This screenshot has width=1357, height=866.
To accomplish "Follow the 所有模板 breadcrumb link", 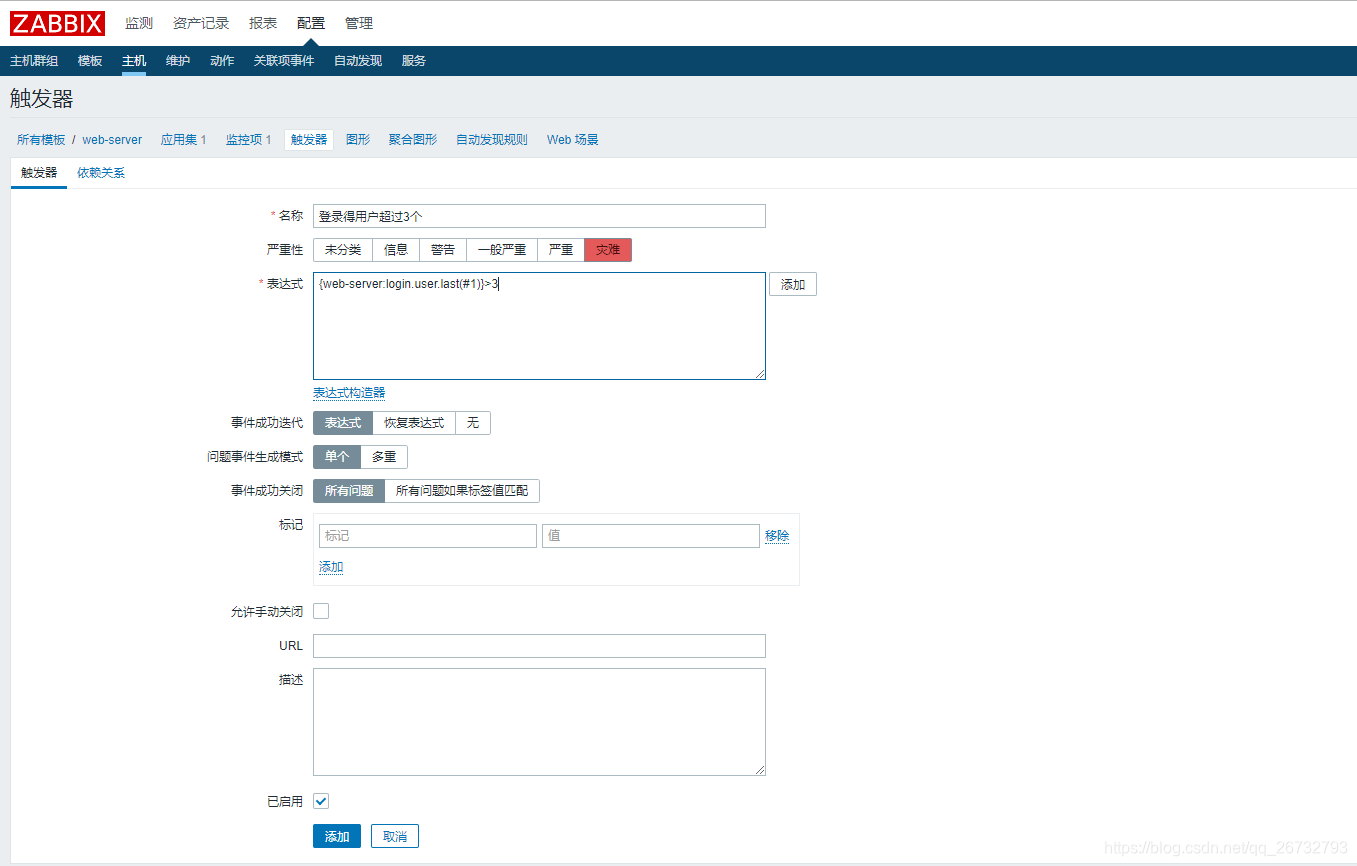I will tap(41, 140).
